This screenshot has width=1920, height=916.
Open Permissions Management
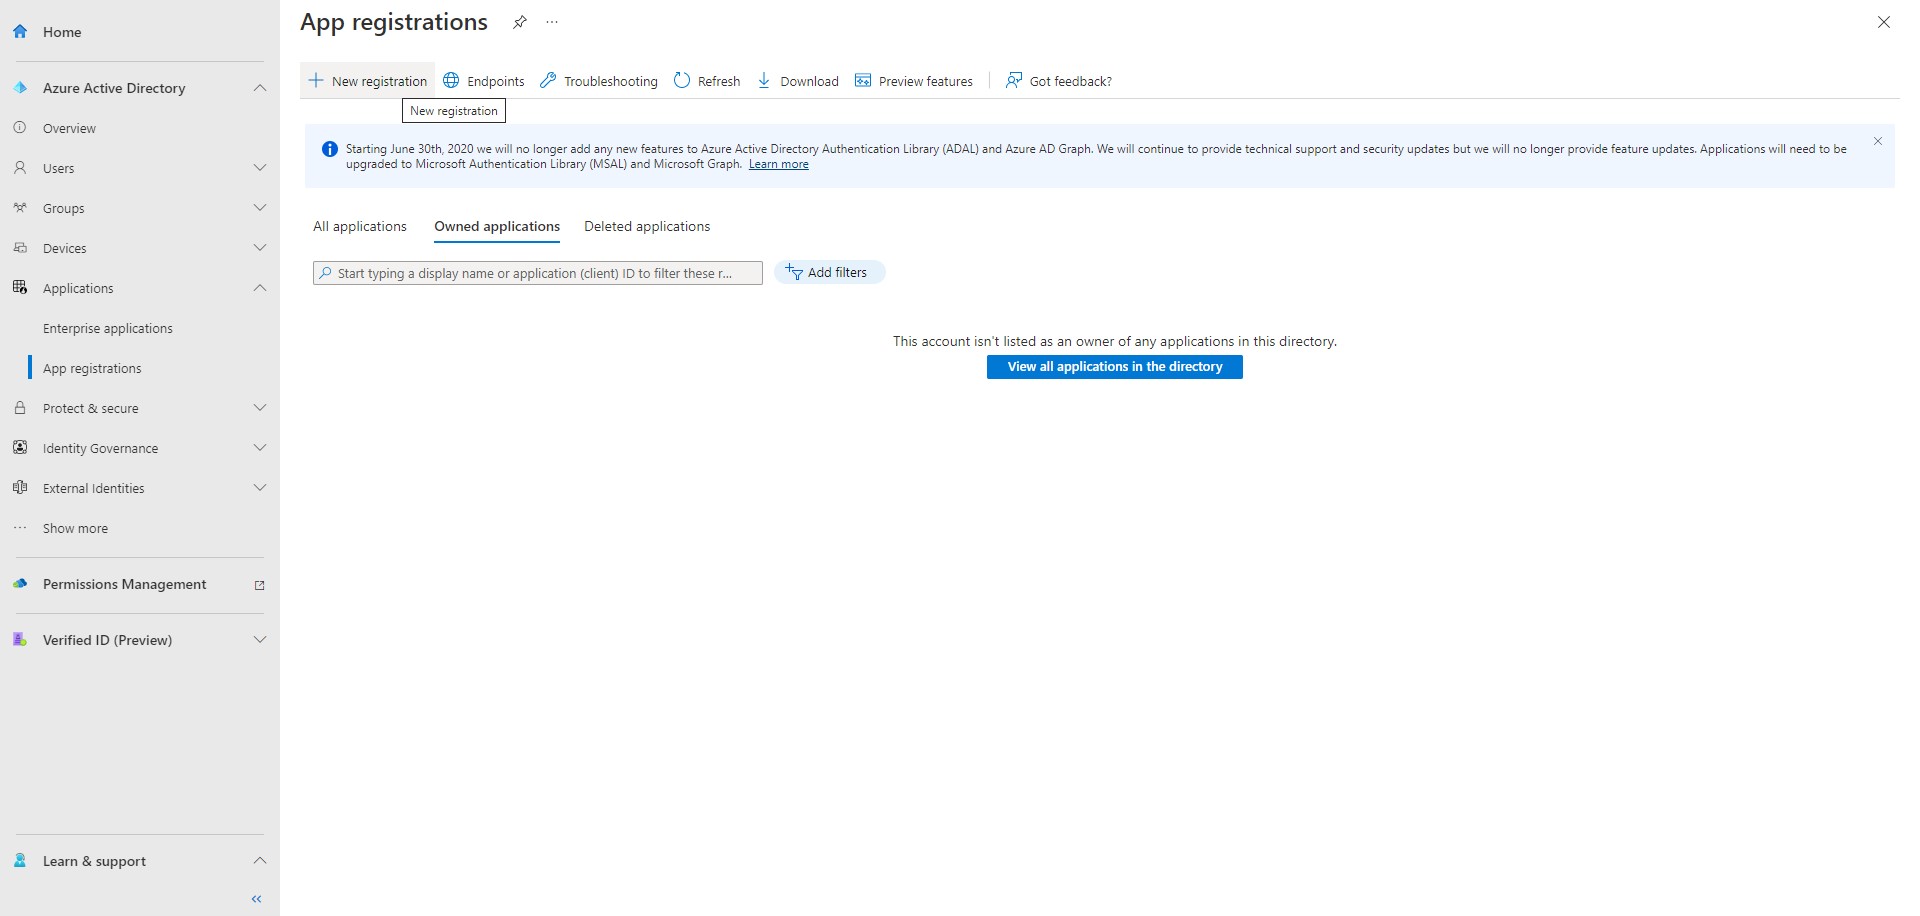tap(124, 584)
